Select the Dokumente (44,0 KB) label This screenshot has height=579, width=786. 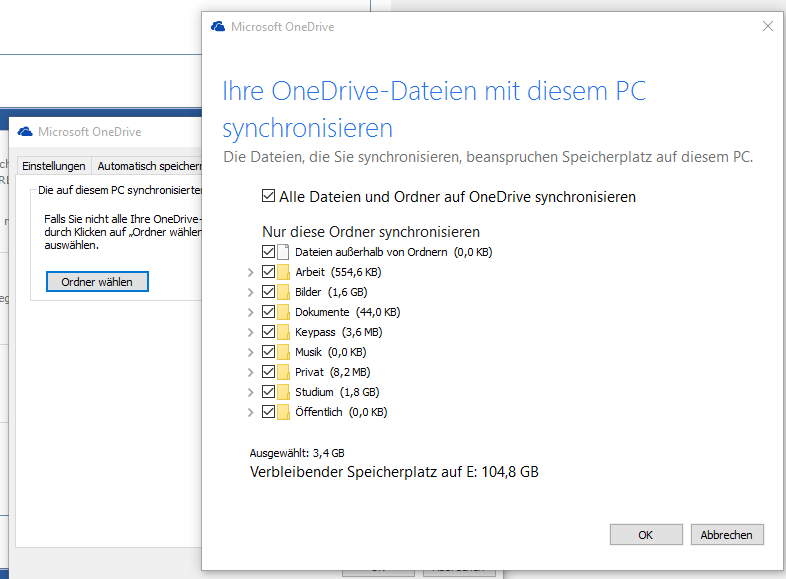[348, 312]
